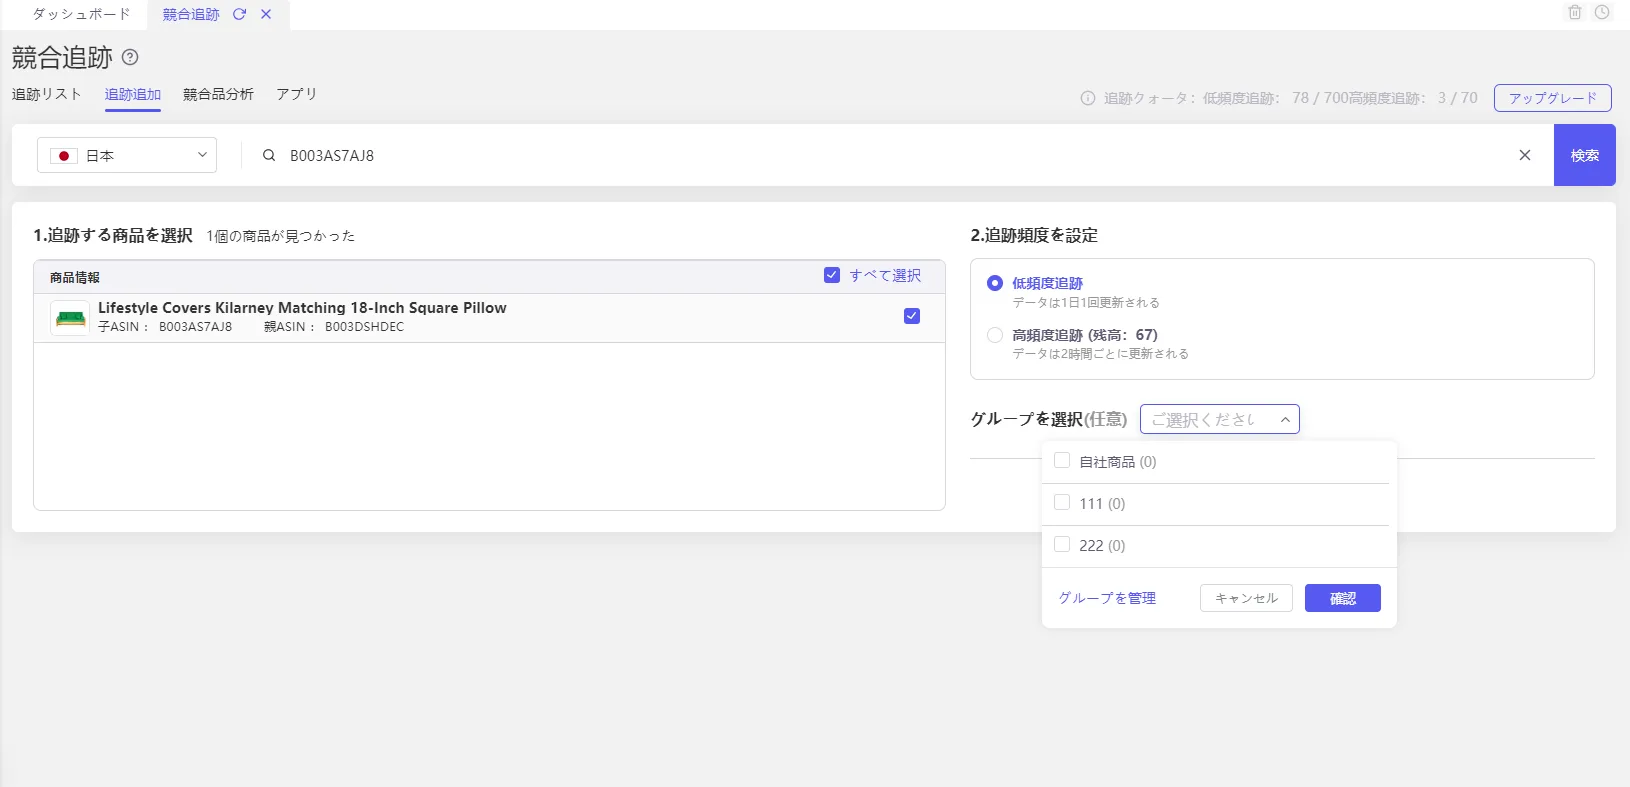Image resolution: width=1630 pixels, height=787 pixels.
Task: Click the trash icon at top right
Action: pos(1575,12)
